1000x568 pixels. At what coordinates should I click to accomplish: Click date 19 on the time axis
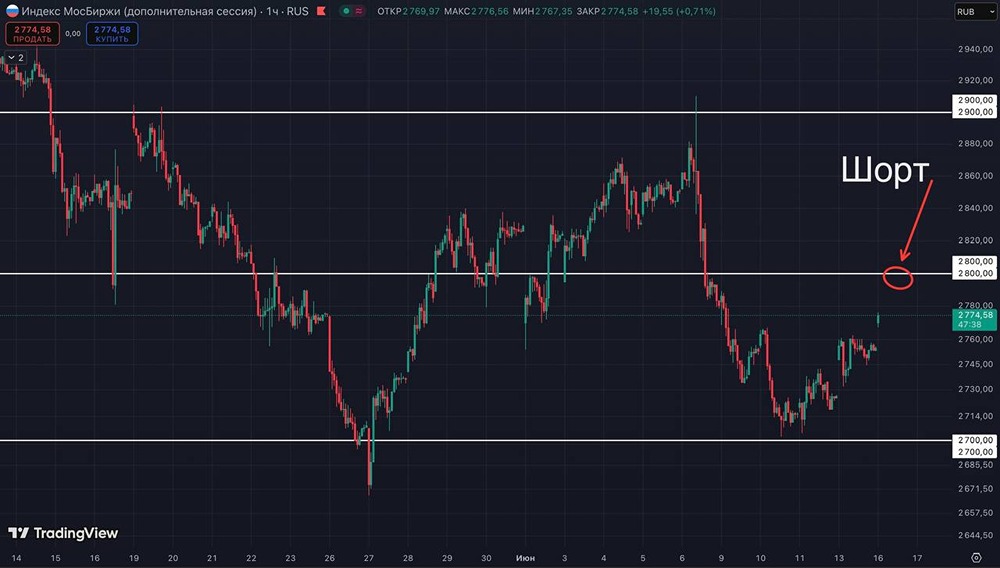tap(134, 558)
